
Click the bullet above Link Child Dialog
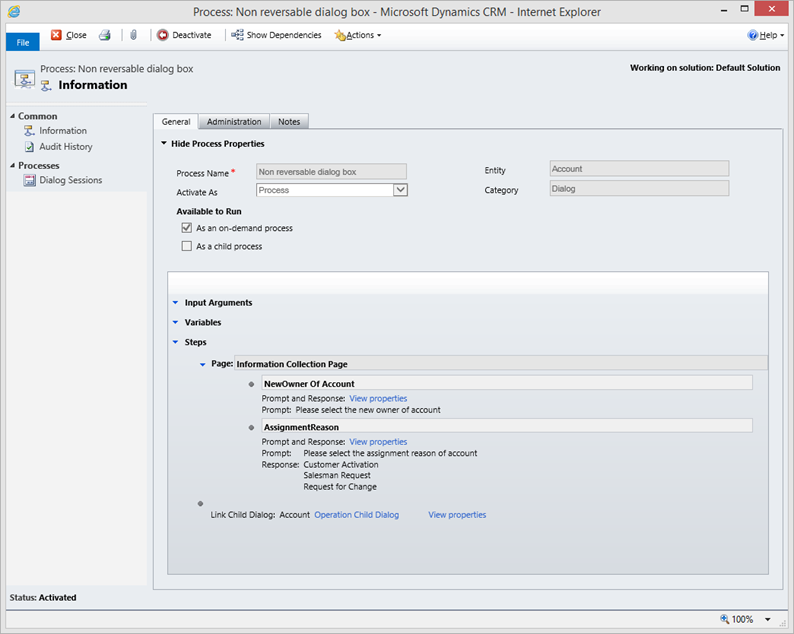point(201,503)
